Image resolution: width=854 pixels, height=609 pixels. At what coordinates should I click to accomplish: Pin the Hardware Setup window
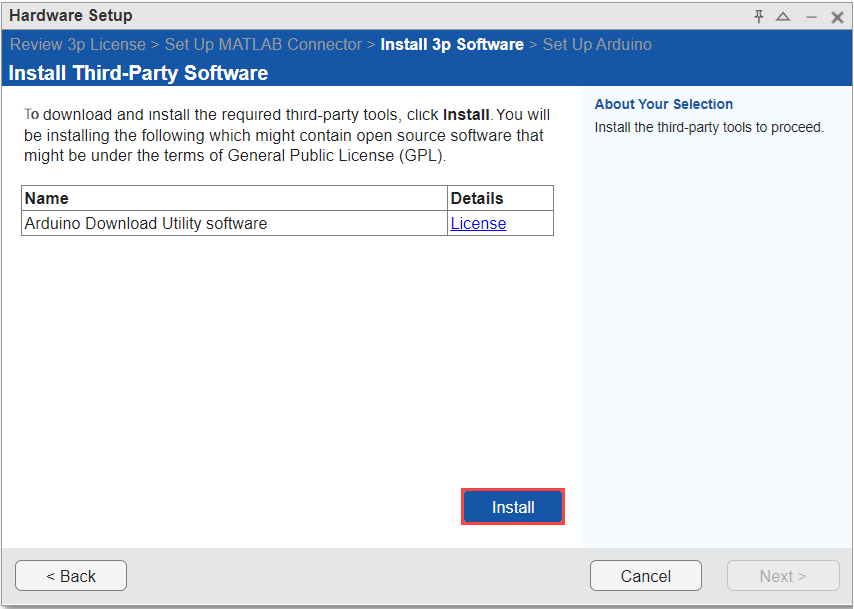759,16
